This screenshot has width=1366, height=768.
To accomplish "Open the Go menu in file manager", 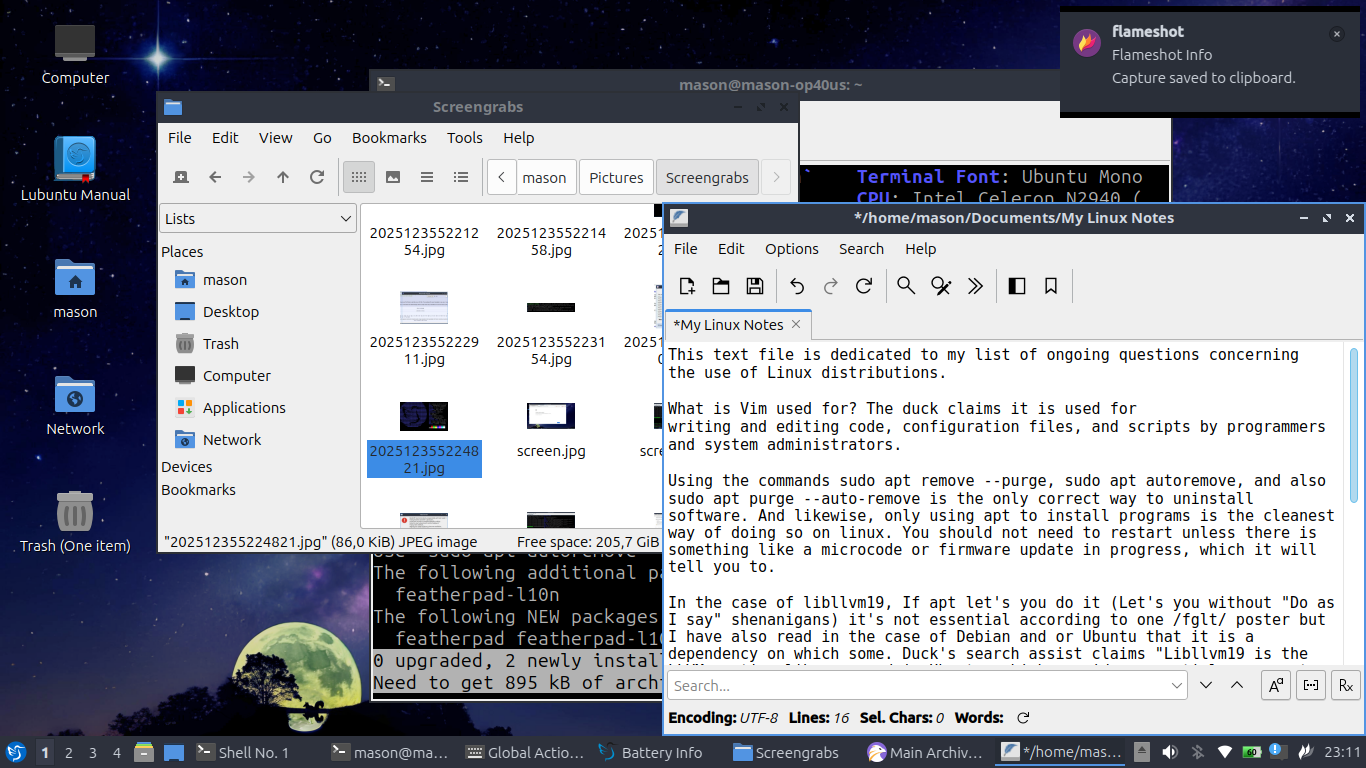I will pyautogui.click(x=322, y=138).
